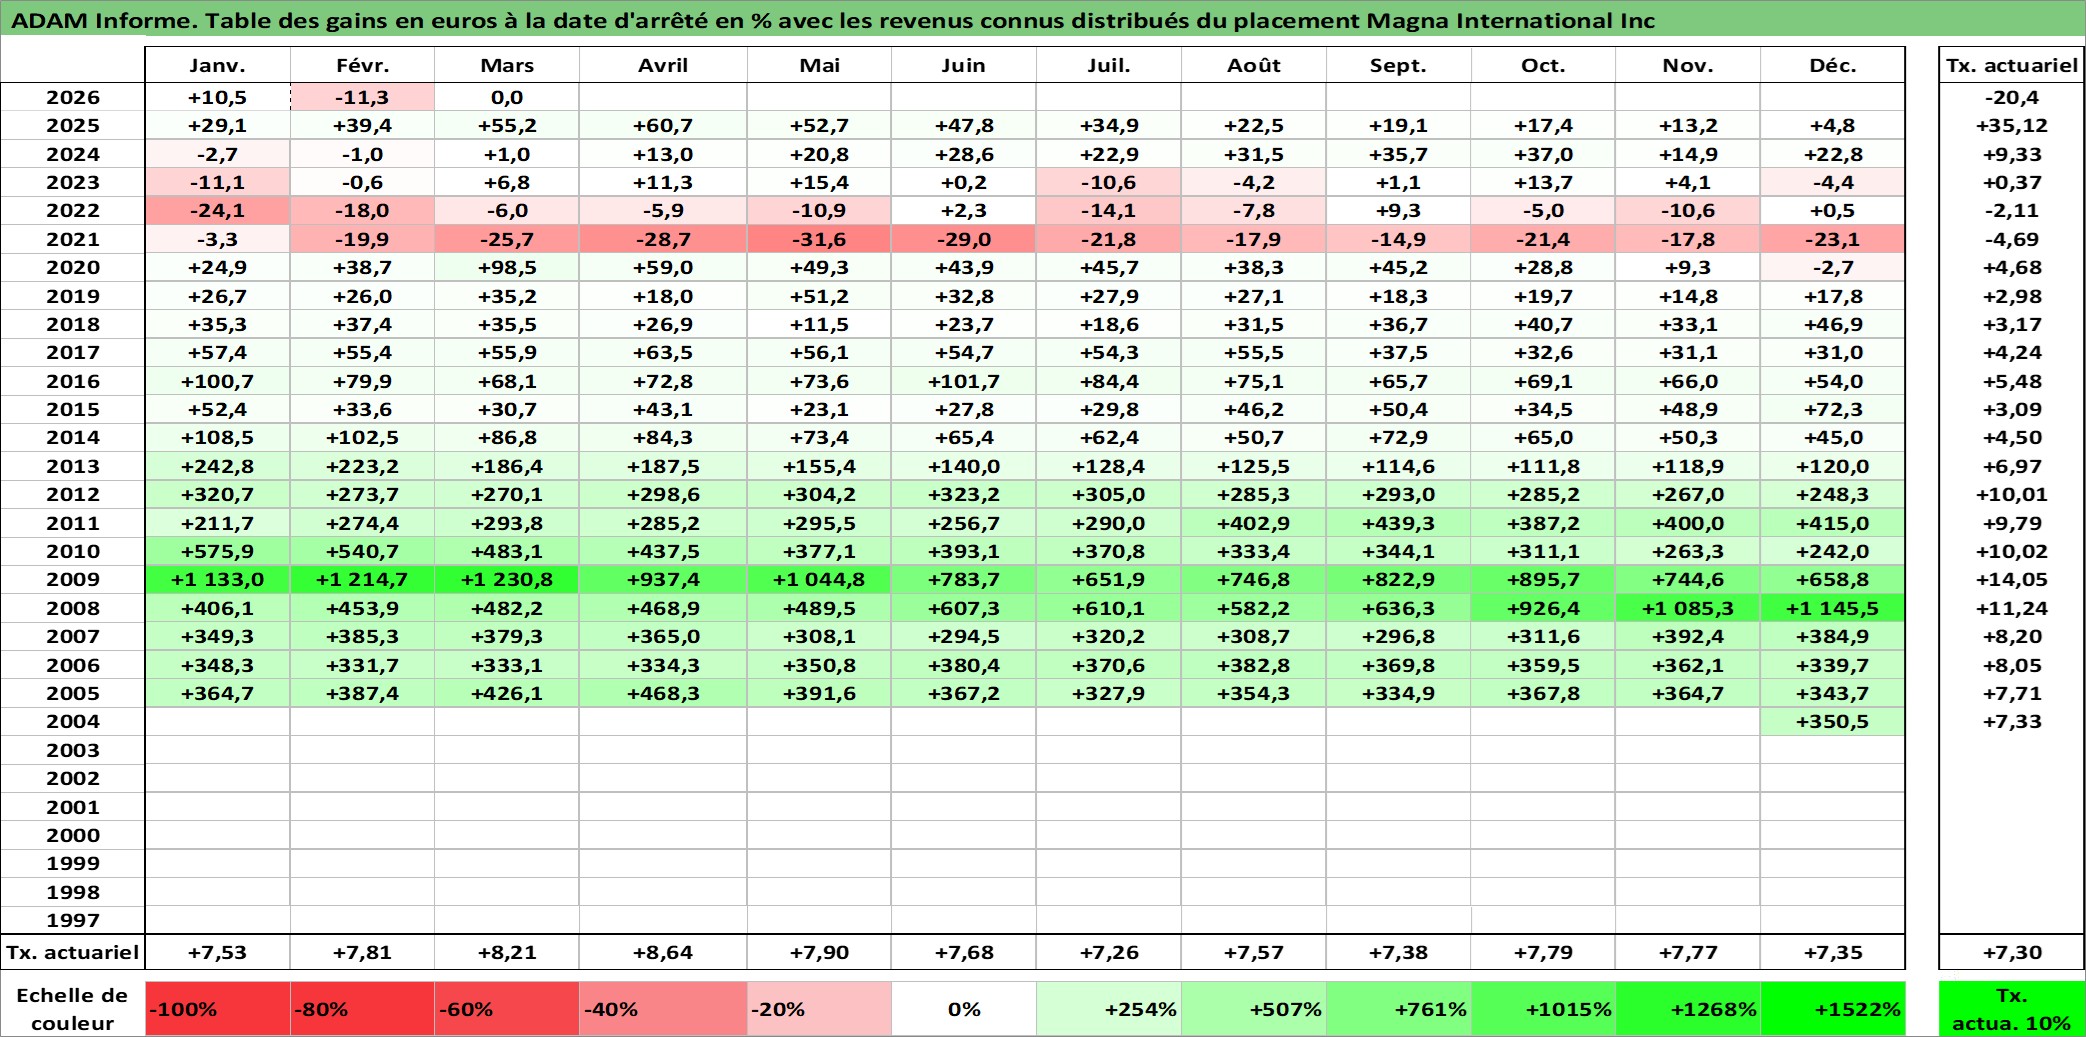Select the January bottom-row rate '+7,53'
The image size is (2086, 1037).
tap(217, 952)
